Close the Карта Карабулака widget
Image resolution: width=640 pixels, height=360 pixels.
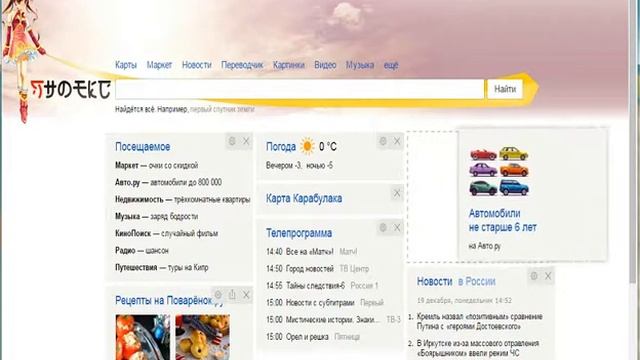397,193
